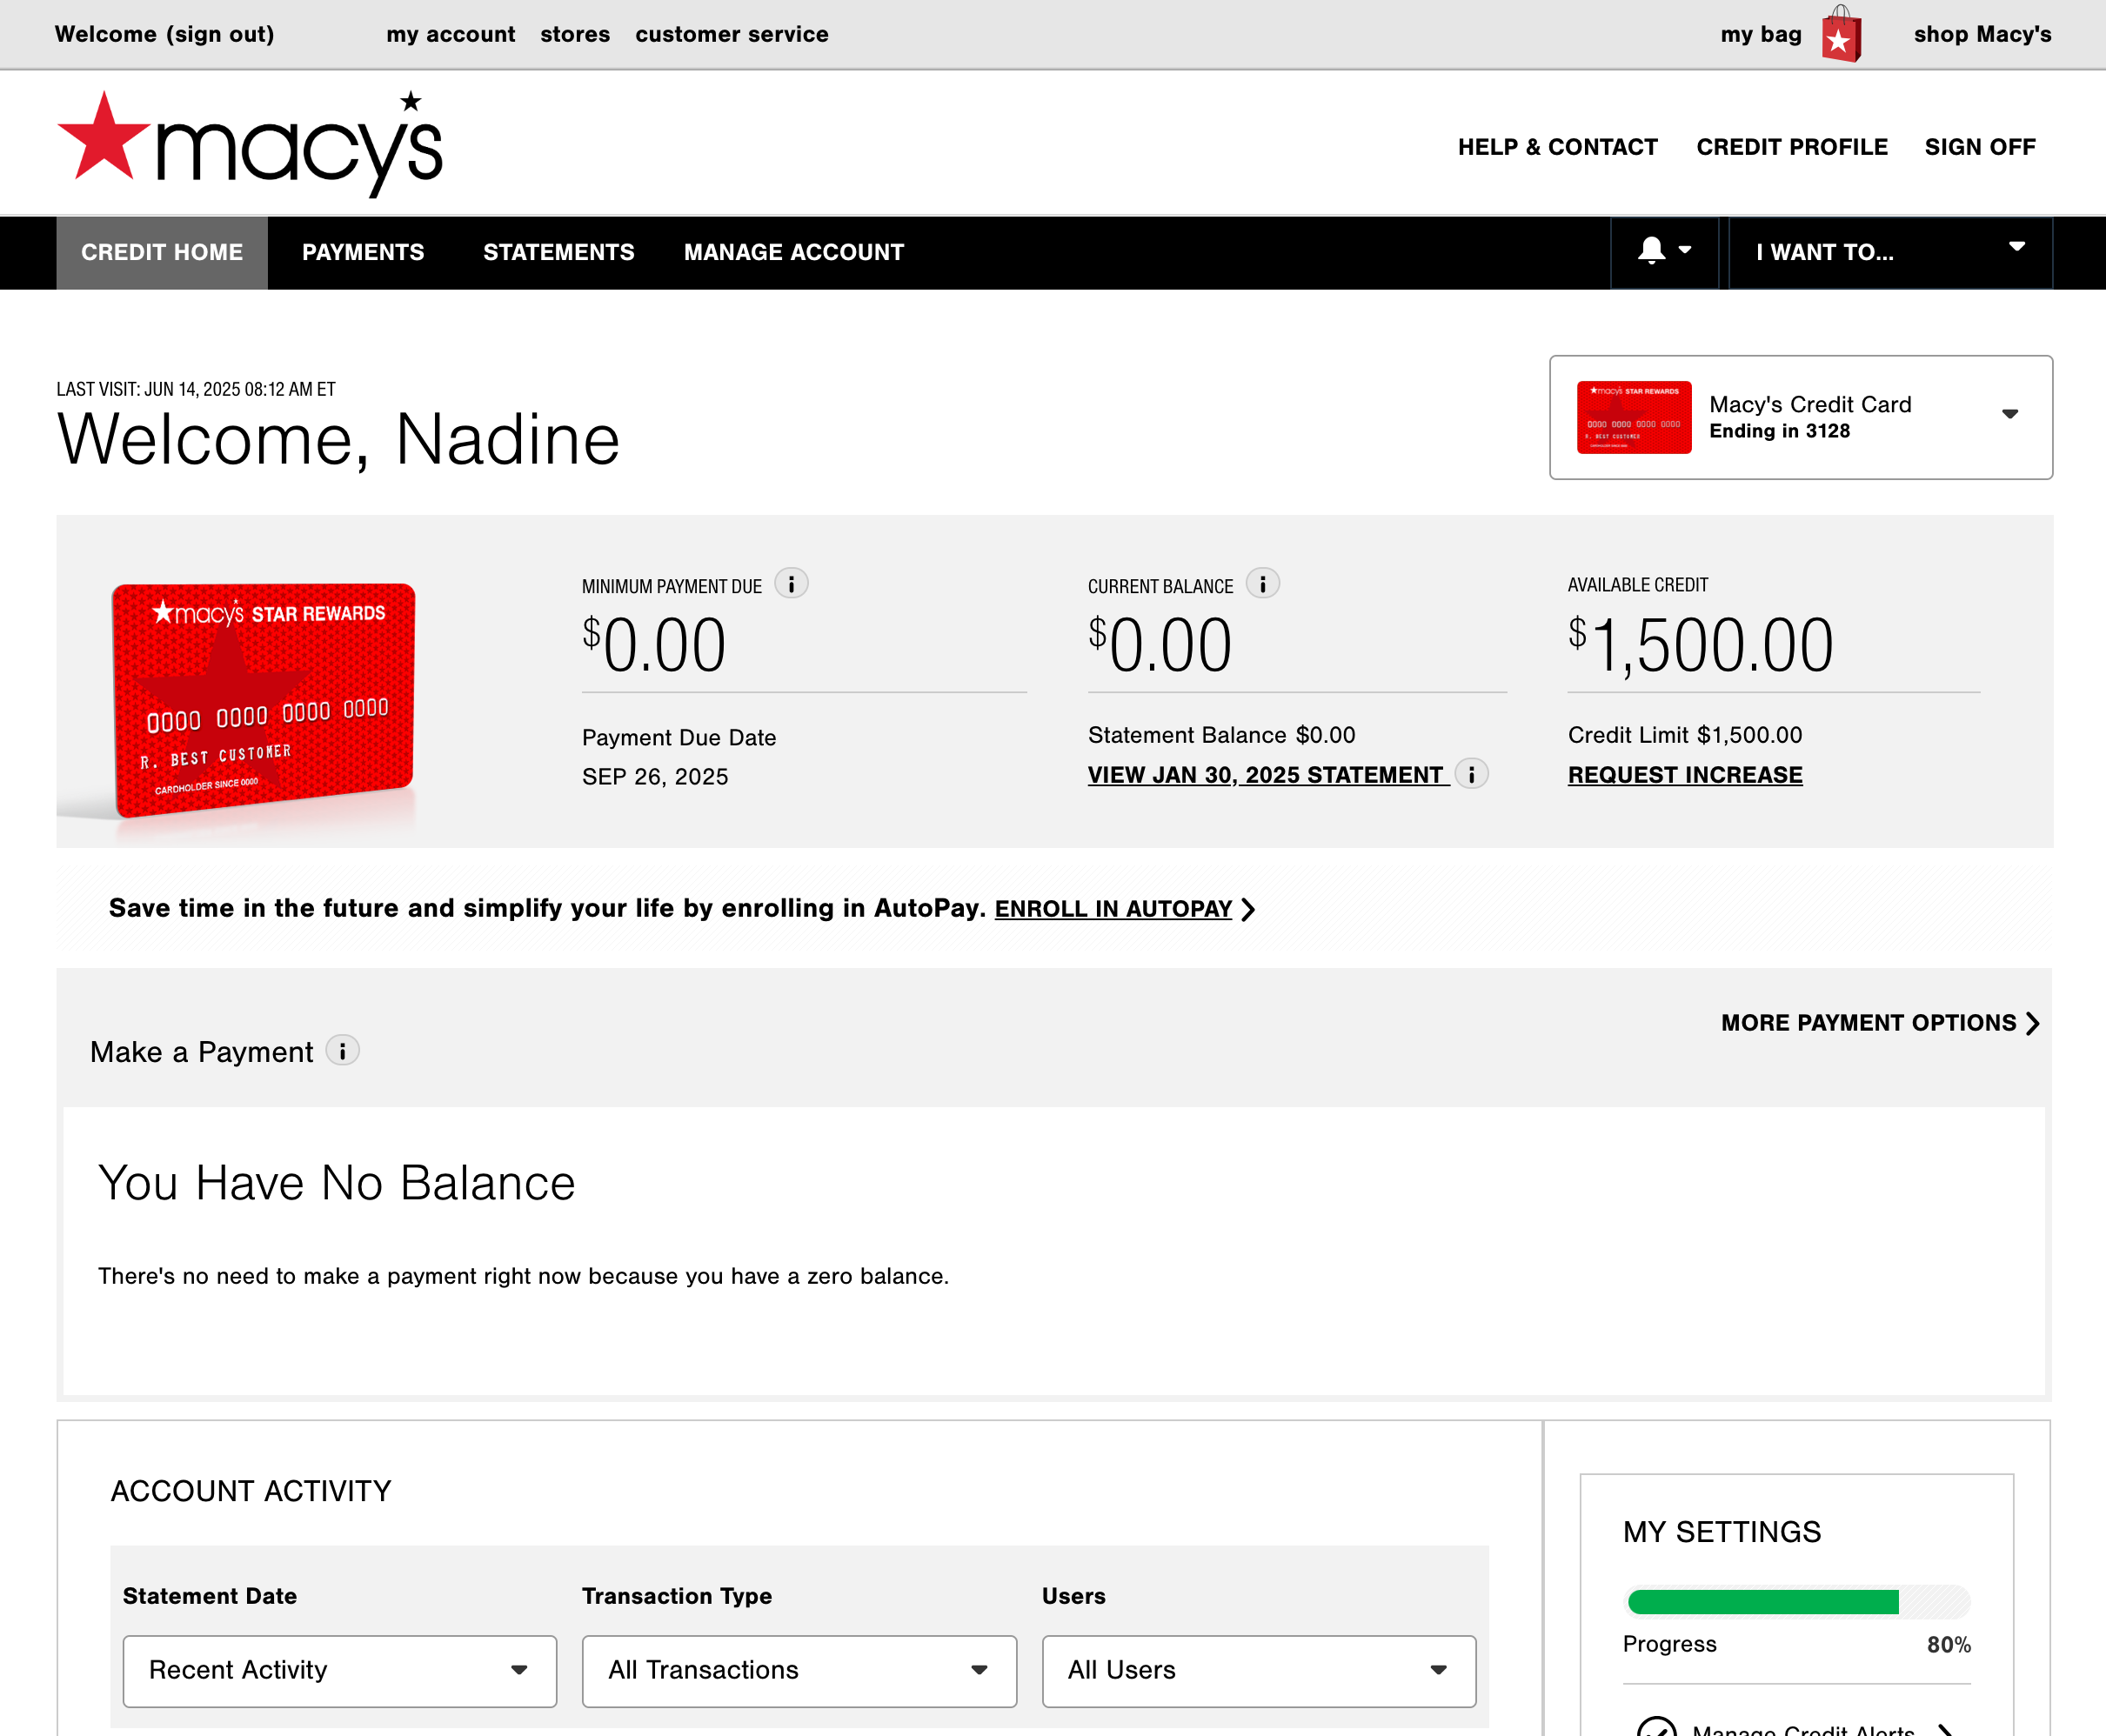Click info icon beside View Statement link

[x=1471, y=774]
